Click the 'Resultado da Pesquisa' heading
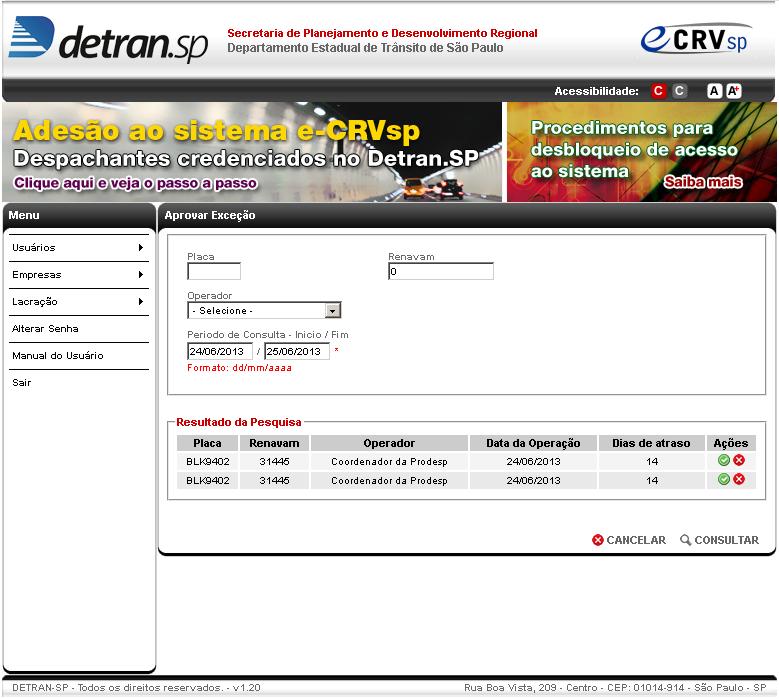This screenshot has width=779, height=699. pyautogui.click(x=238, y=422)
